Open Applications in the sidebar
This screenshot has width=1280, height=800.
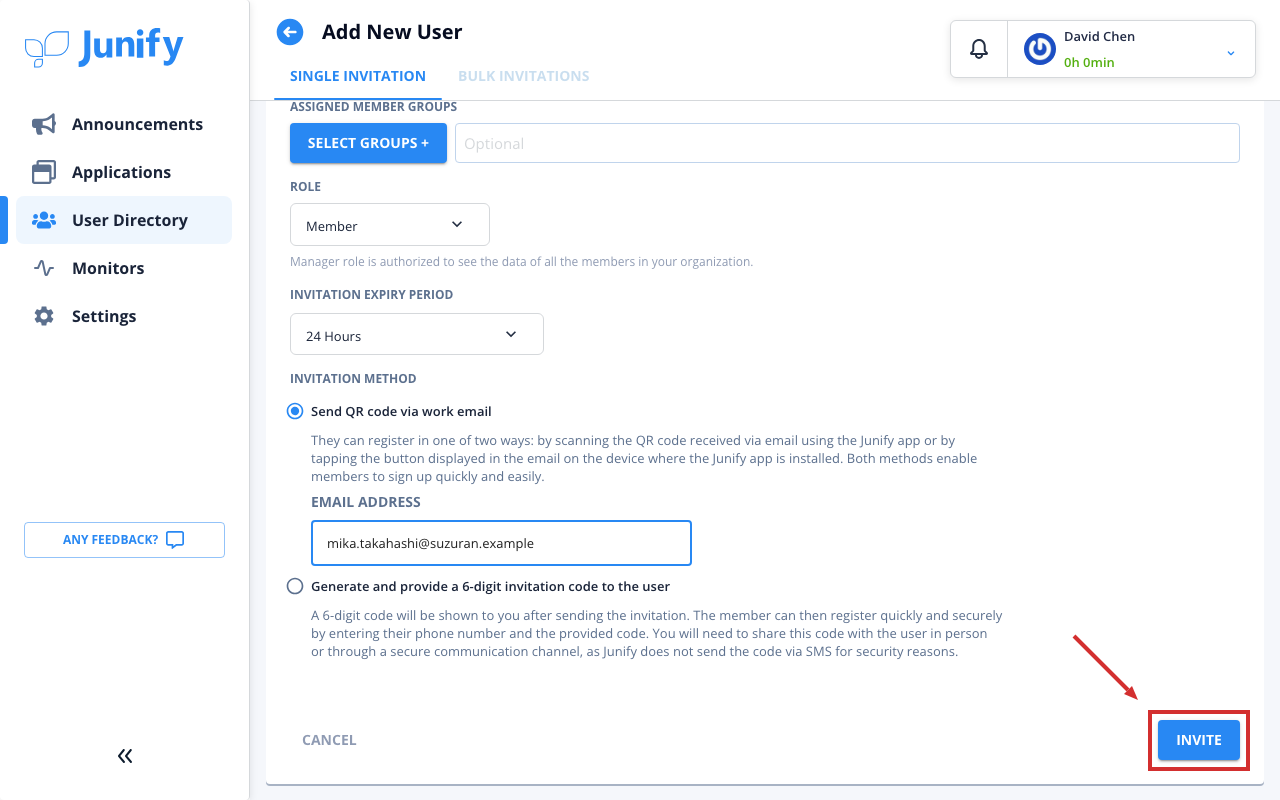(124, 172)
